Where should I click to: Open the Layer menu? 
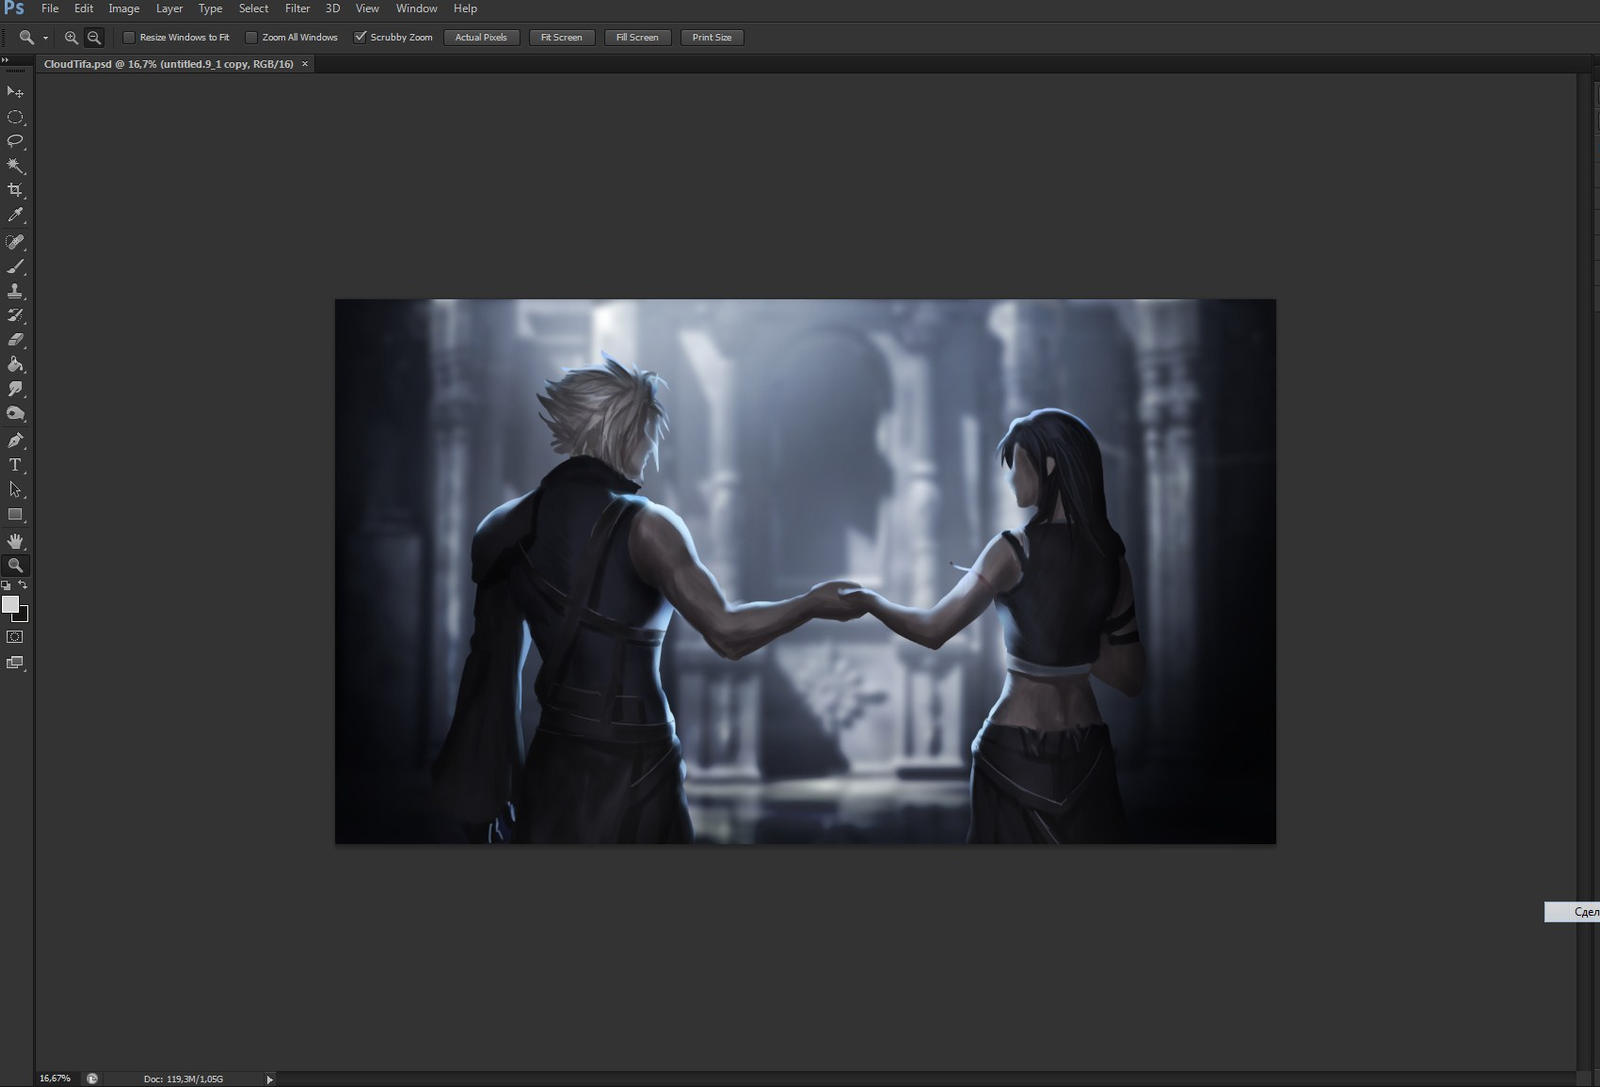coord(169,8)
